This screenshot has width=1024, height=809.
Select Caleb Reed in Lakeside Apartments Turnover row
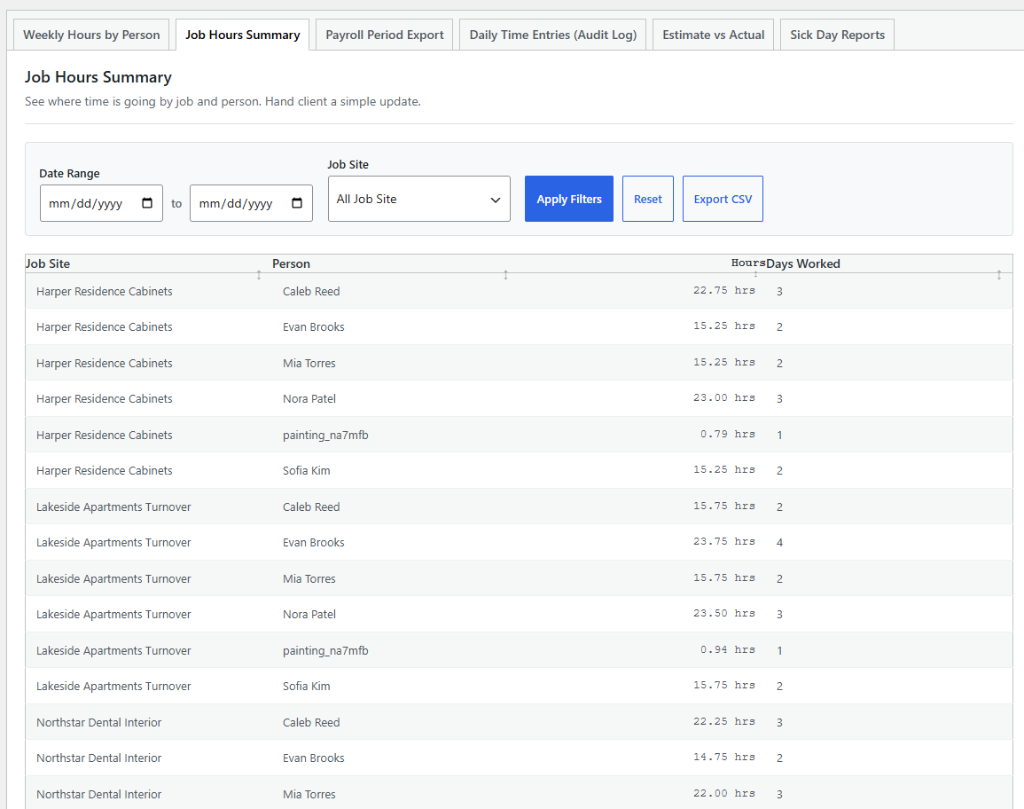pyautogui.click(x=312, y=507)
